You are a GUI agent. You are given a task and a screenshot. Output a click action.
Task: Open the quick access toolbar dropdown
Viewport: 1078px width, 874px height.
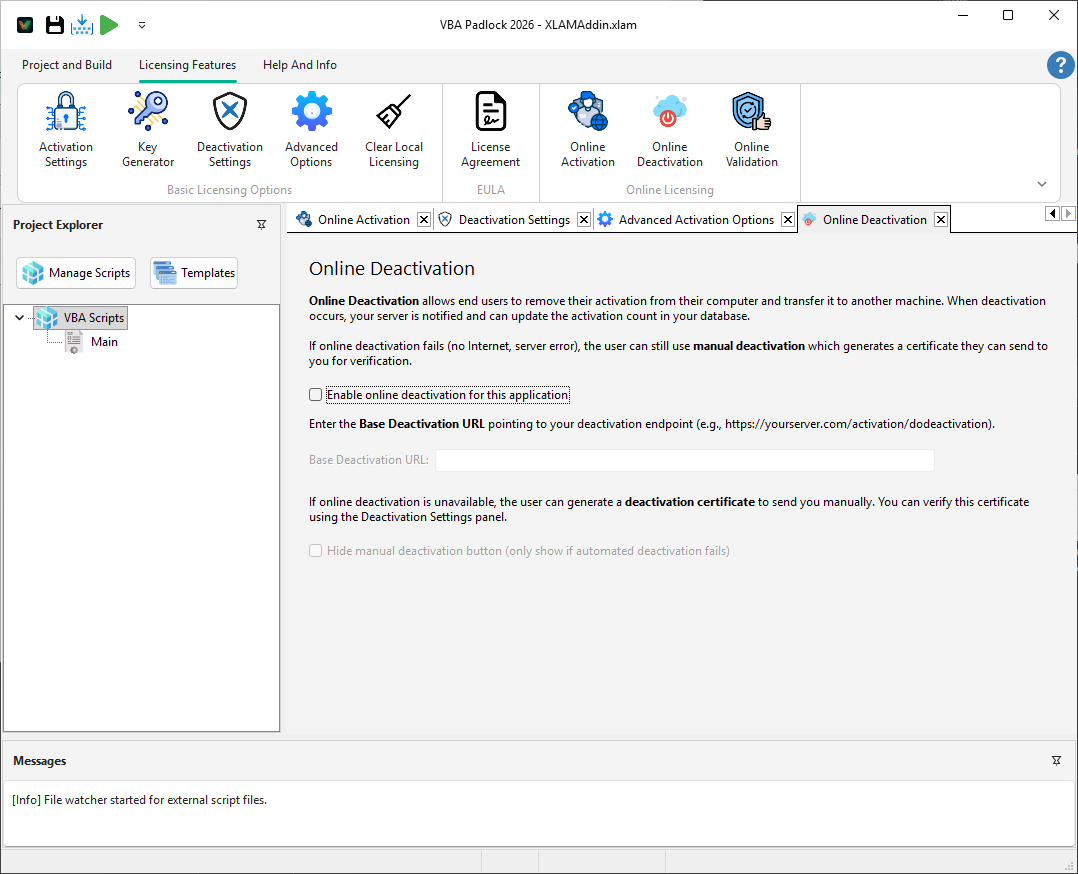coord(141,25)
